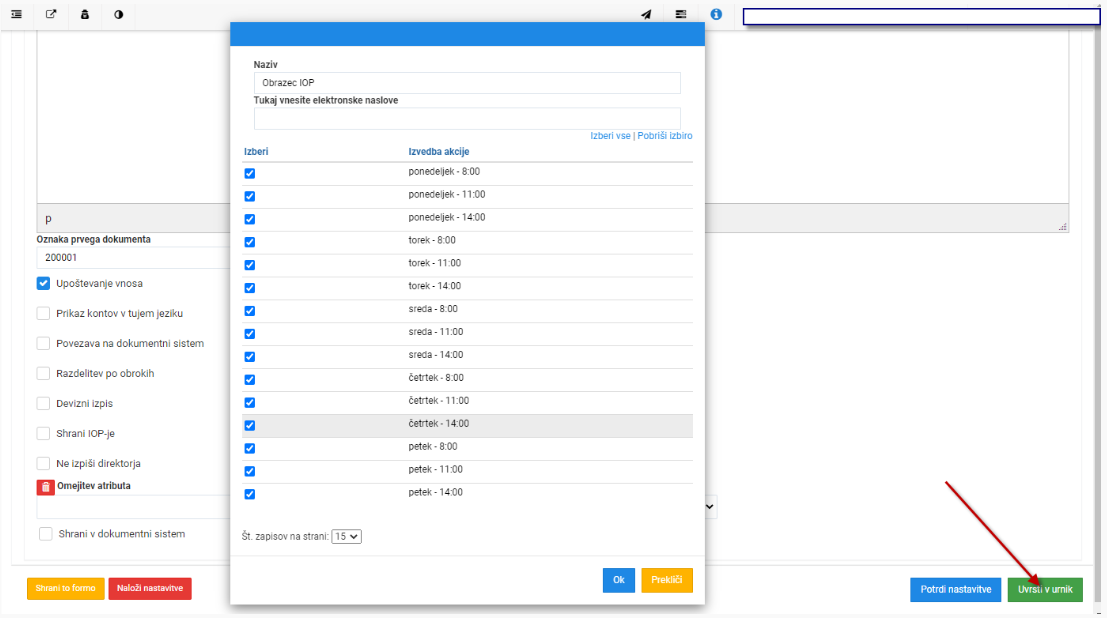This screenshot has width=1107, height=618.
Task: Click the list settings icon in the top toolbar
Action: coord(681,14)
